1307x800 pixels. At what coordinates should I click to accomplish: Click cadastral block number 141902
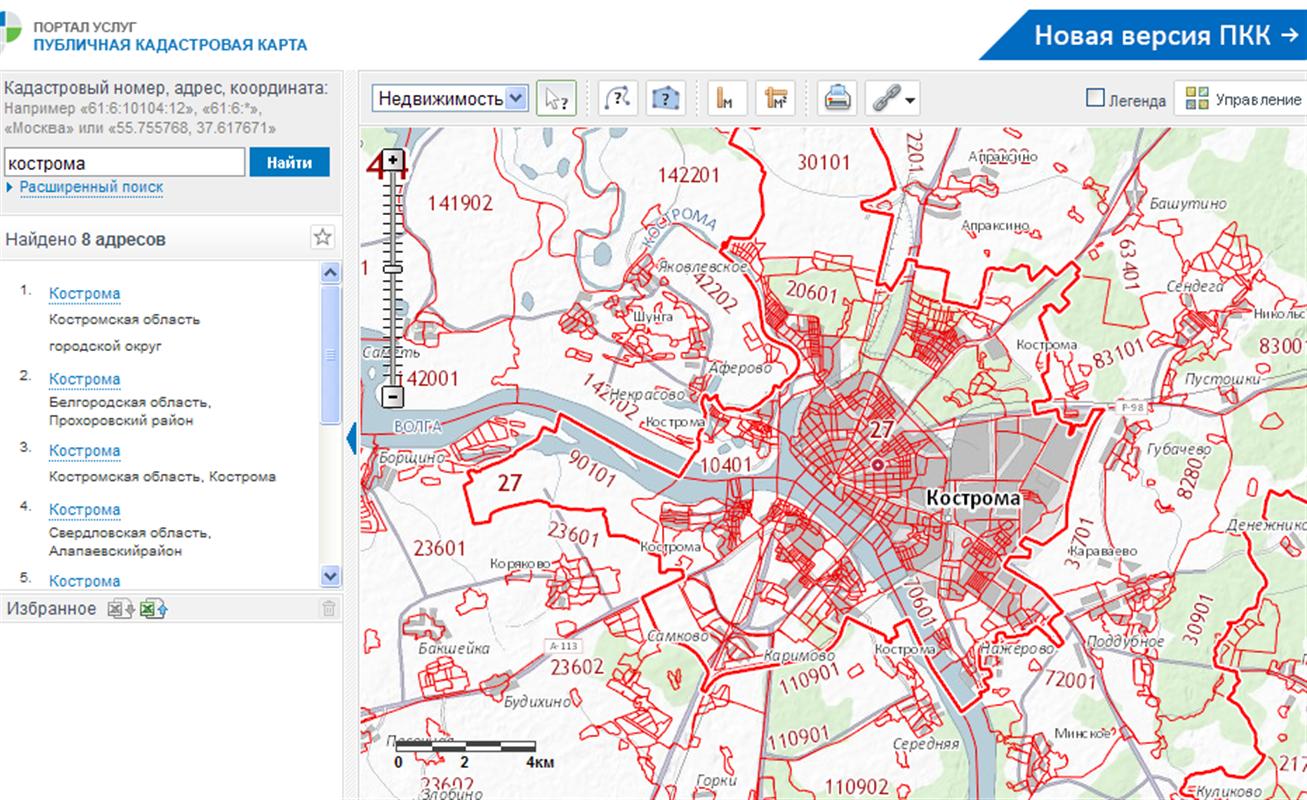(x=460, y=203)
